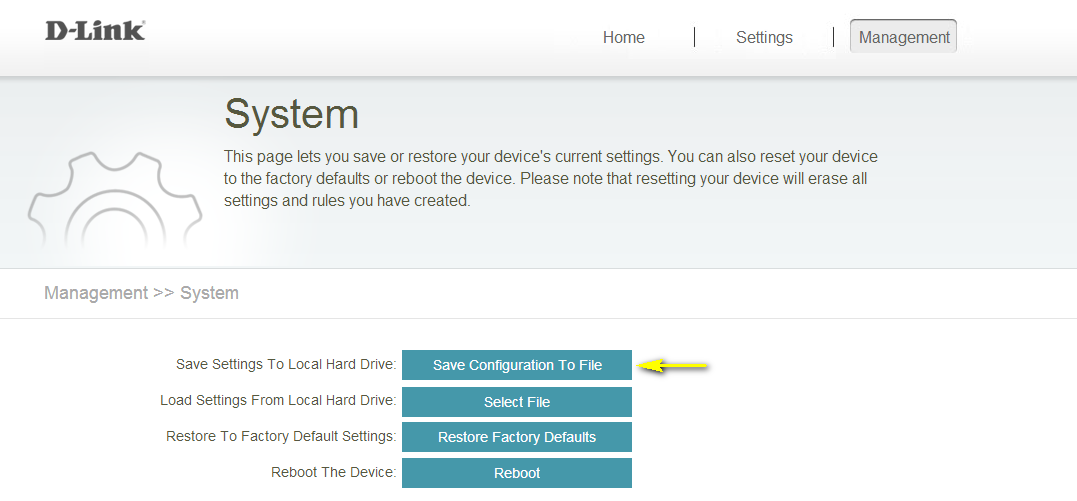Hit the Reboot button
The image size is (1077, 501).
coord(517,473)
